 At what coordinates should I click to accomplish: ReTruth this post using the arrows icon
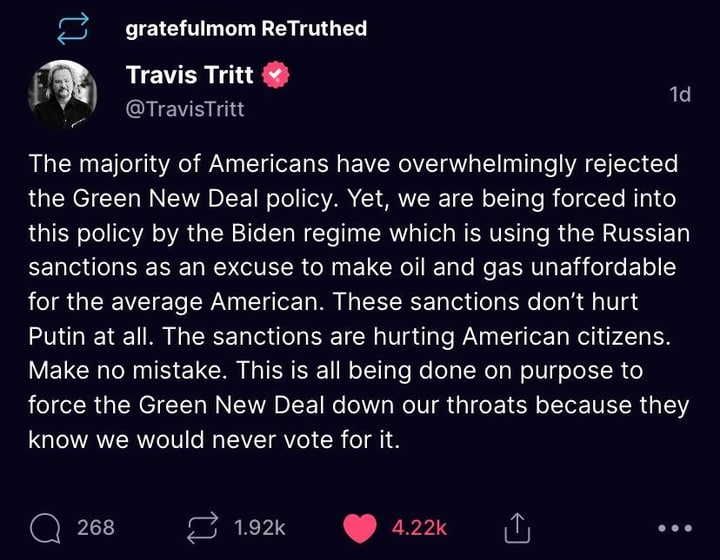(202, 526)
